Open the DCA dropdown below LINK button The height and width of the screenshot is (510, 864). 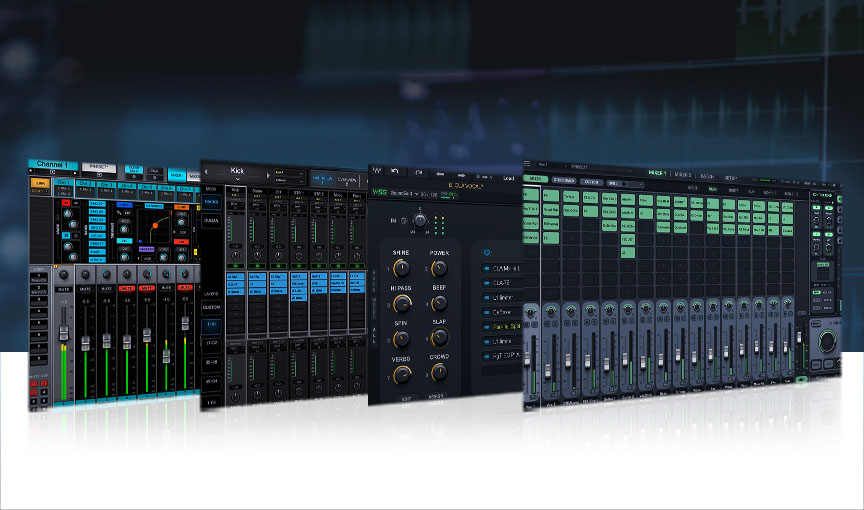[x=40, y=191]
